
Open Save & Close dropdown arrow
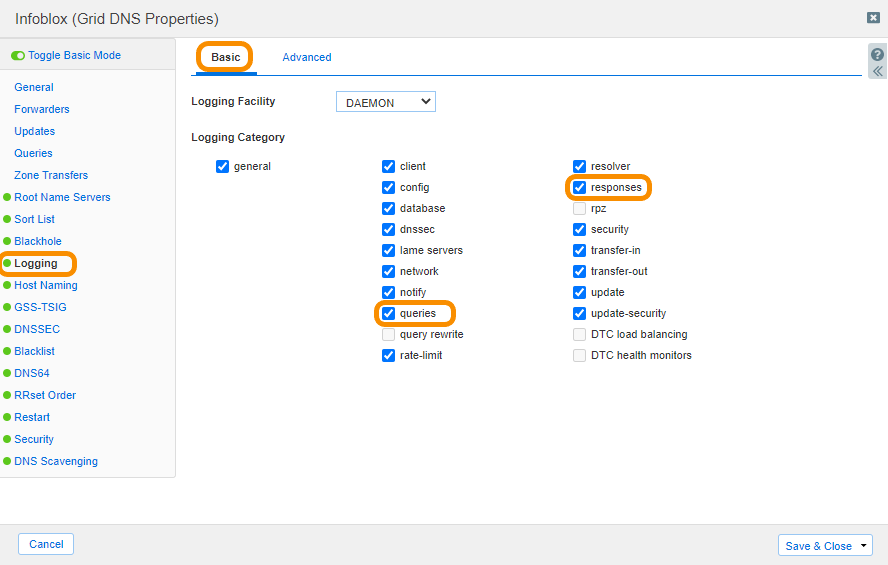click(864, 546)
